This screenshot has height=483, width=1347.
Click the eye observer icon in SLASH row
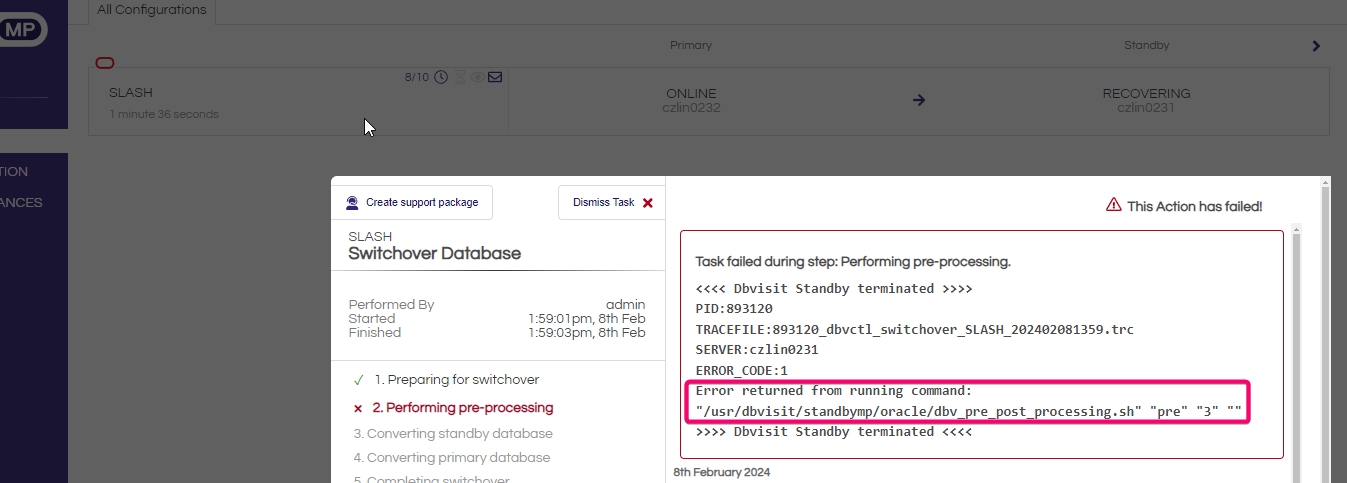click(477, 77)
